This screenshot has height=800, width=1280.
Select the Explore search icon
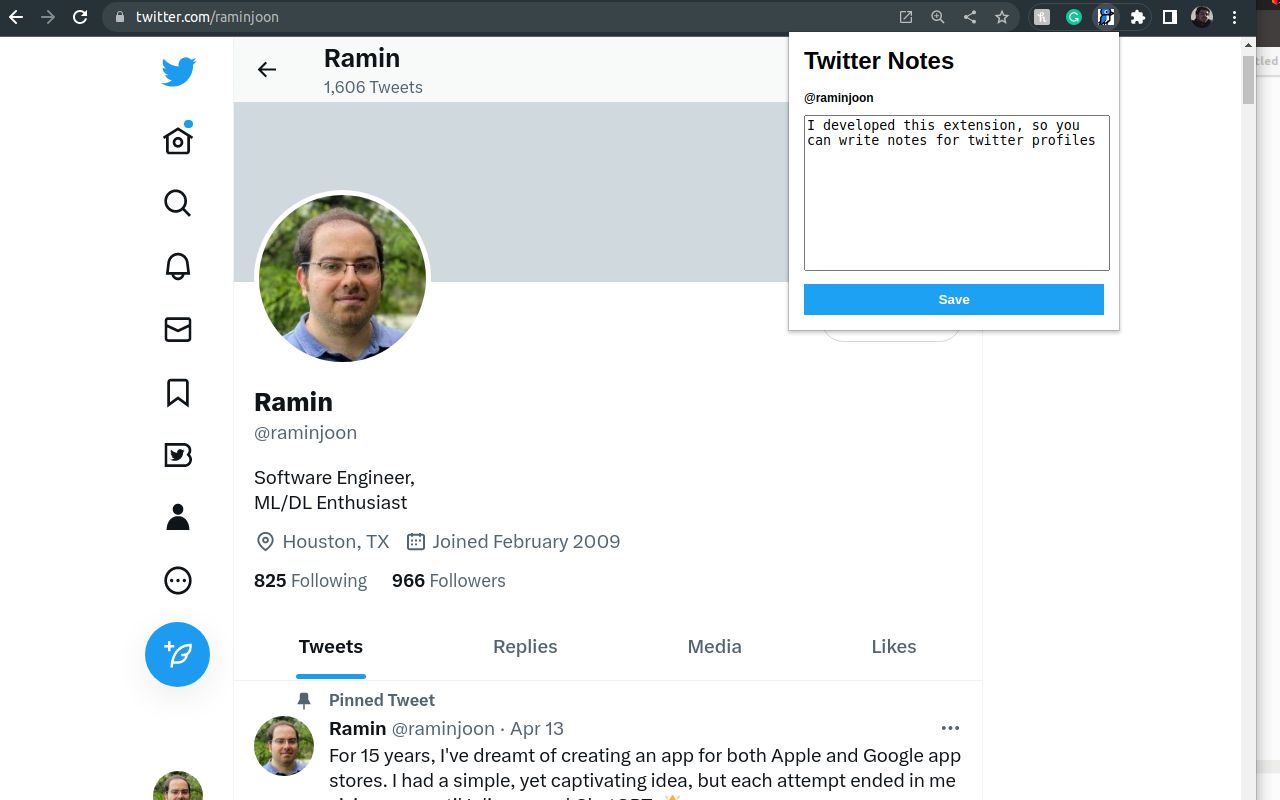[177, 203]
